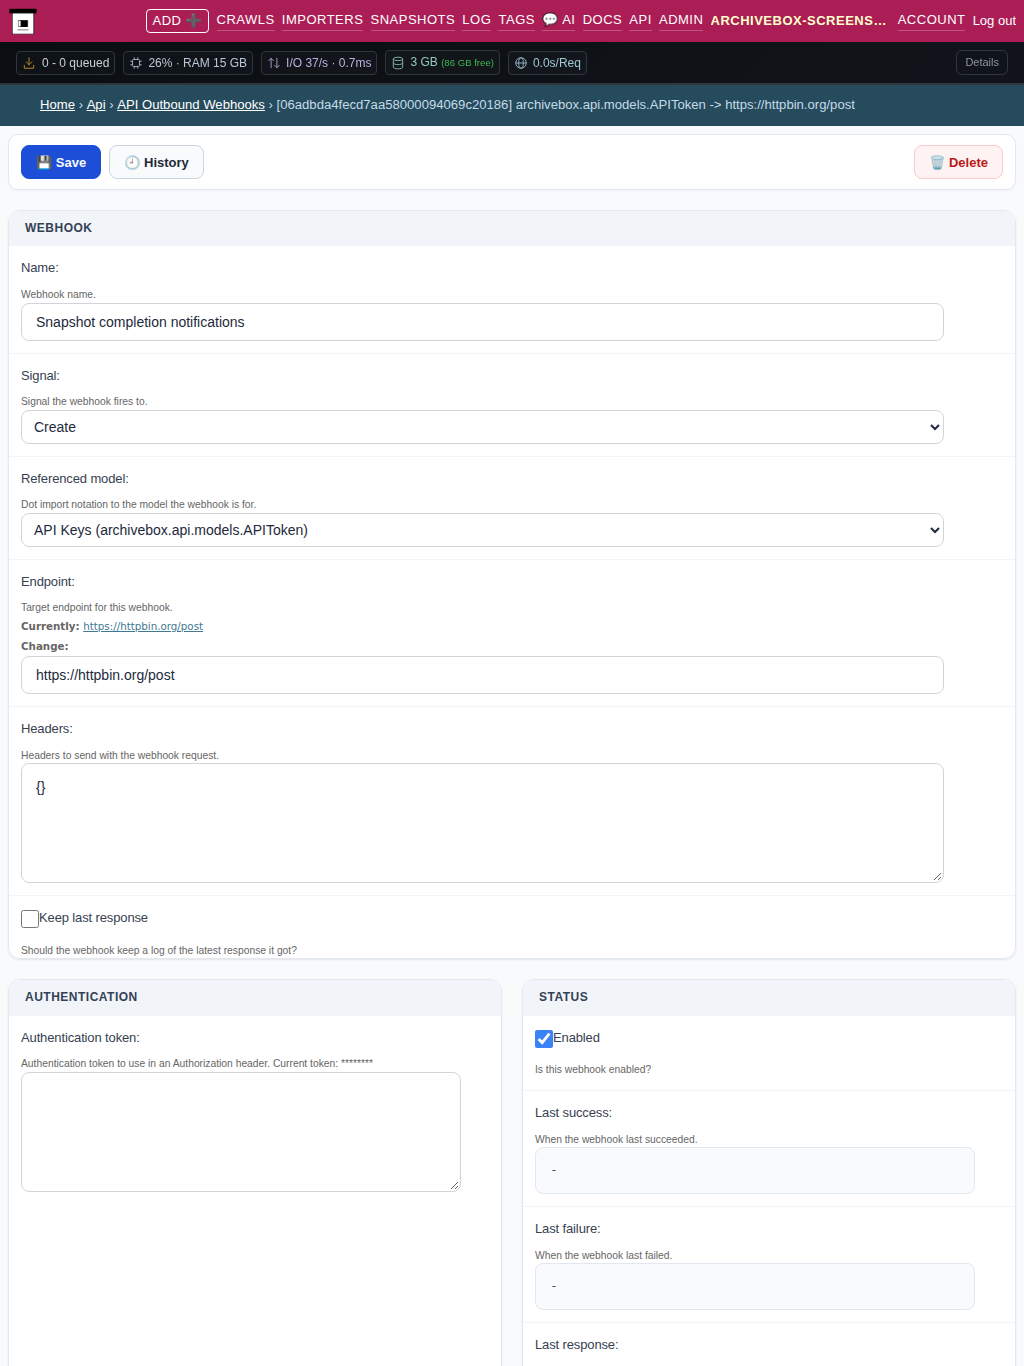
Task: Go to SNAPSHOTS page
Action: [412, 20]
